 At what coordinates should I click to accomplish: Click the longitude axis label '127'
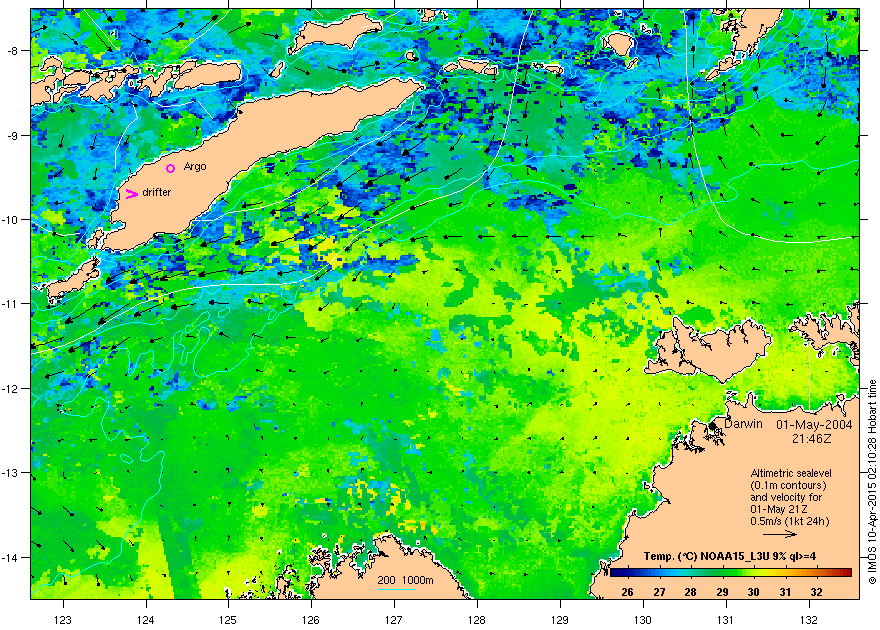coord(394,620)
